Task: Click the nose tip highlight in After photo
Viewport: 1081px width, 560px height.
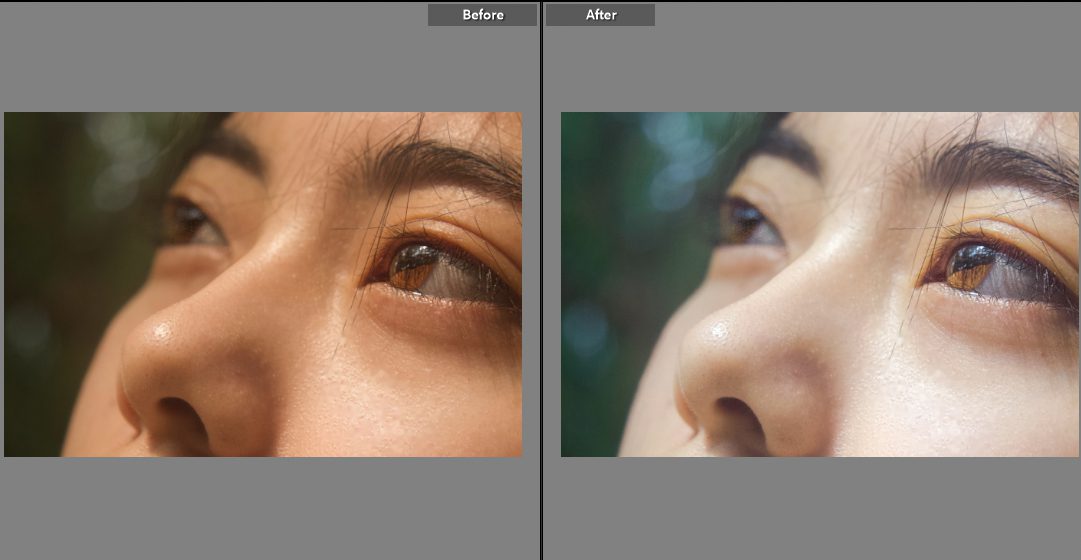Action: point(716,328)
